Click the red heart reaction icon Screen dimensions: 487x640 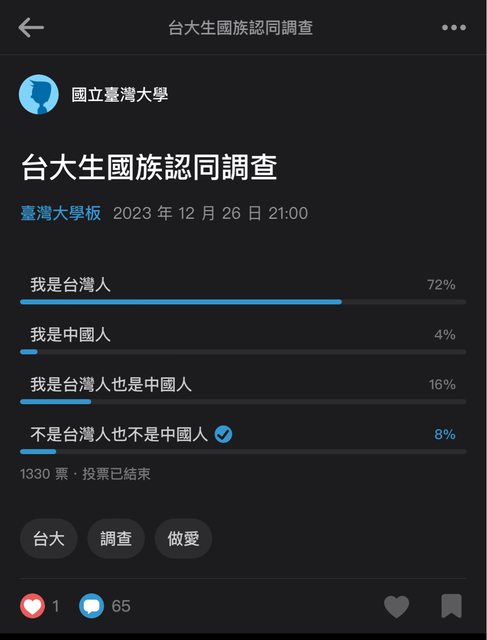point(32,606)
